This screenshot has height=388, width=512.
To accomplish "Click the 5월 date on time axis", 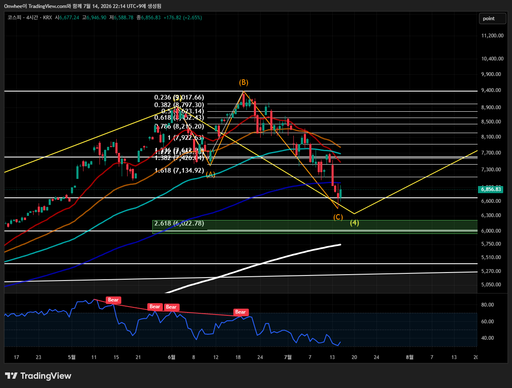I will 72,357.
